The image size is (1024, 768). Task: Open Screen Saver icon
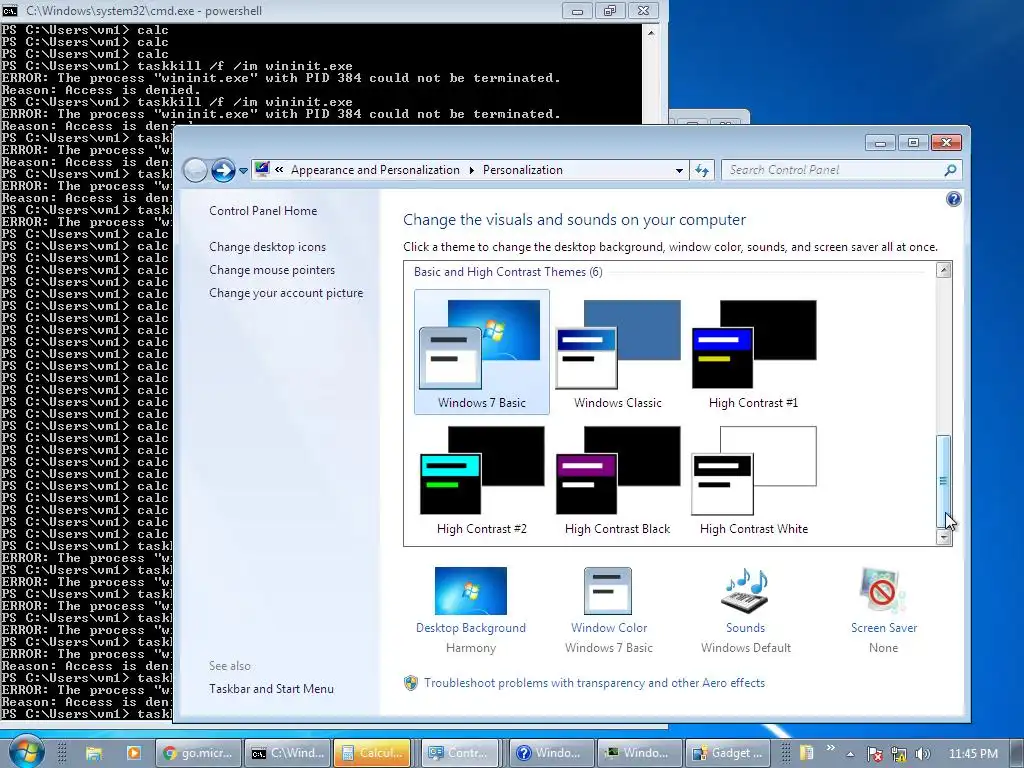pos(883,590)
